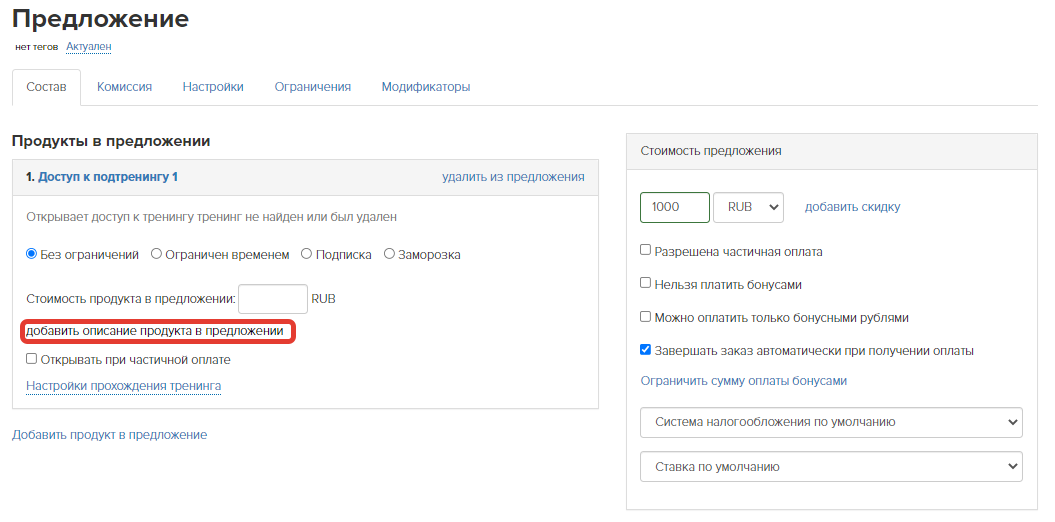Open the Модификаторы tab
This screenshot has width=1055, height=522.
(426, 87)
